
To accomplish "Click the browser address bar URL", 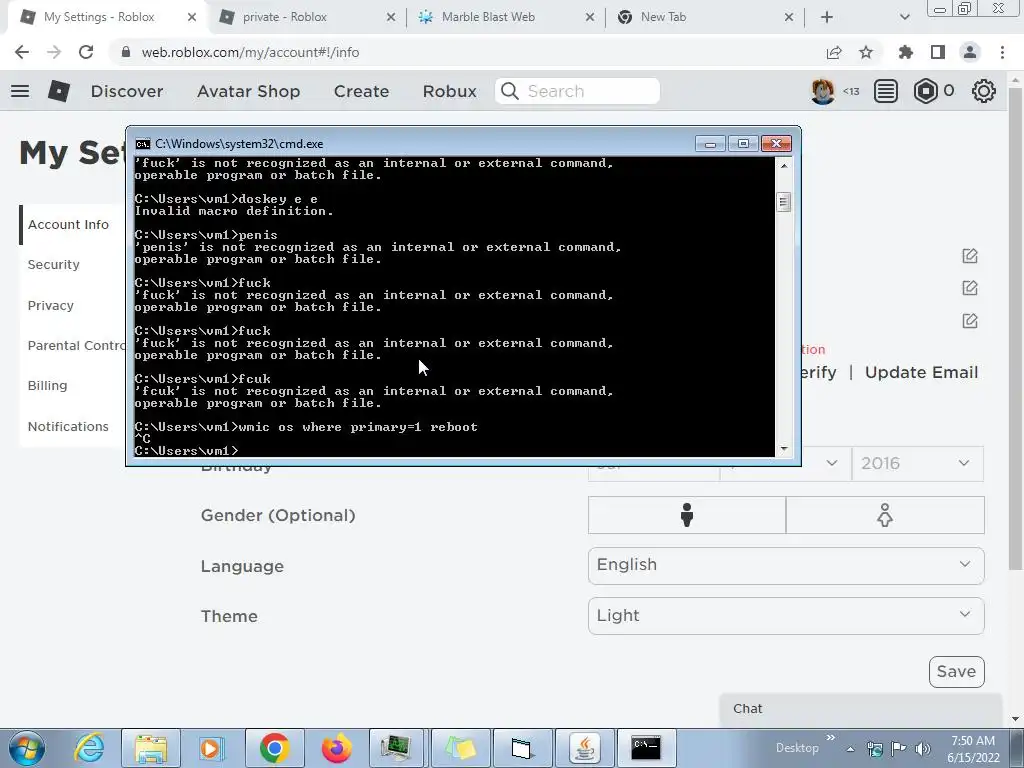I will (250, 52).
